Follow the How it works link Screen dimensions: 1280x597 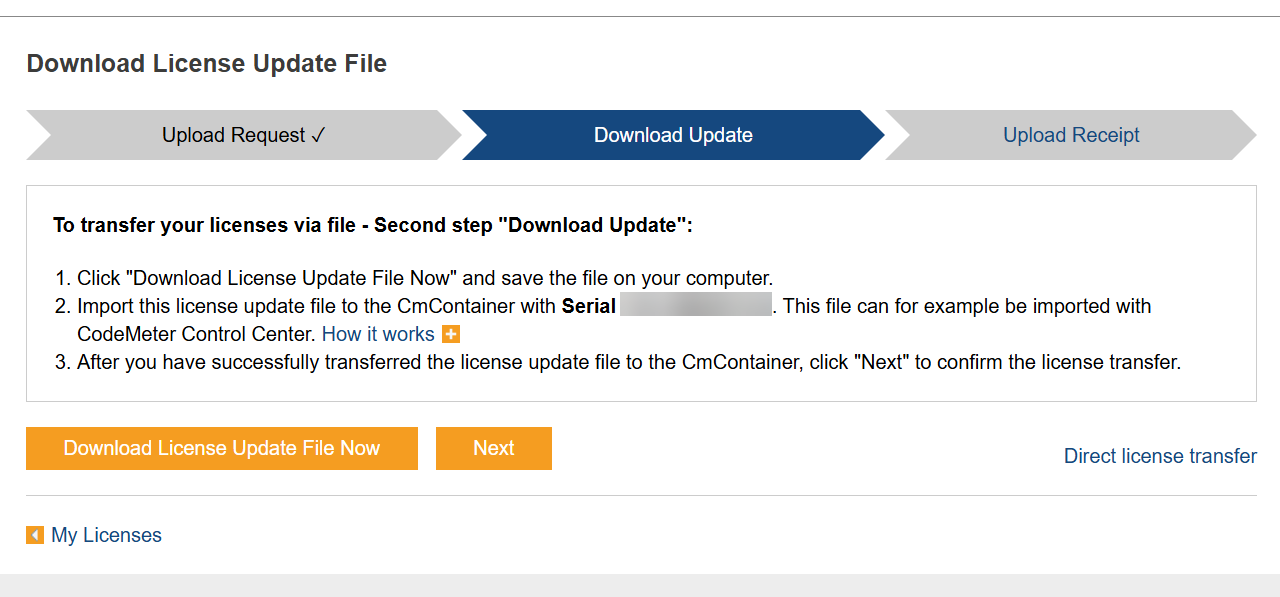378,334
